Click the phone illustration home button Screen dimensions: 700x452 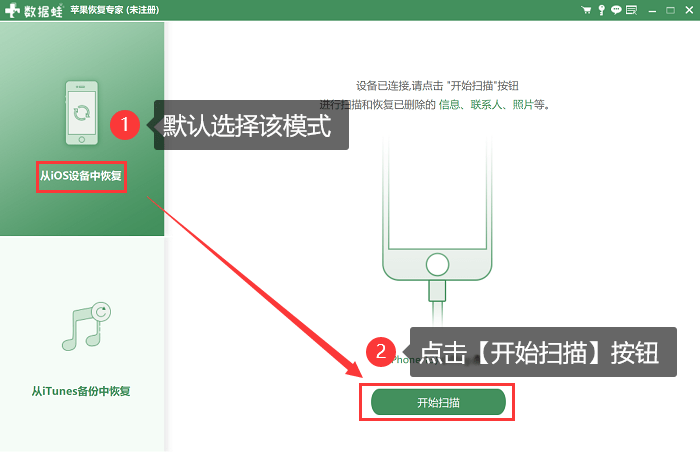point(437,264)
